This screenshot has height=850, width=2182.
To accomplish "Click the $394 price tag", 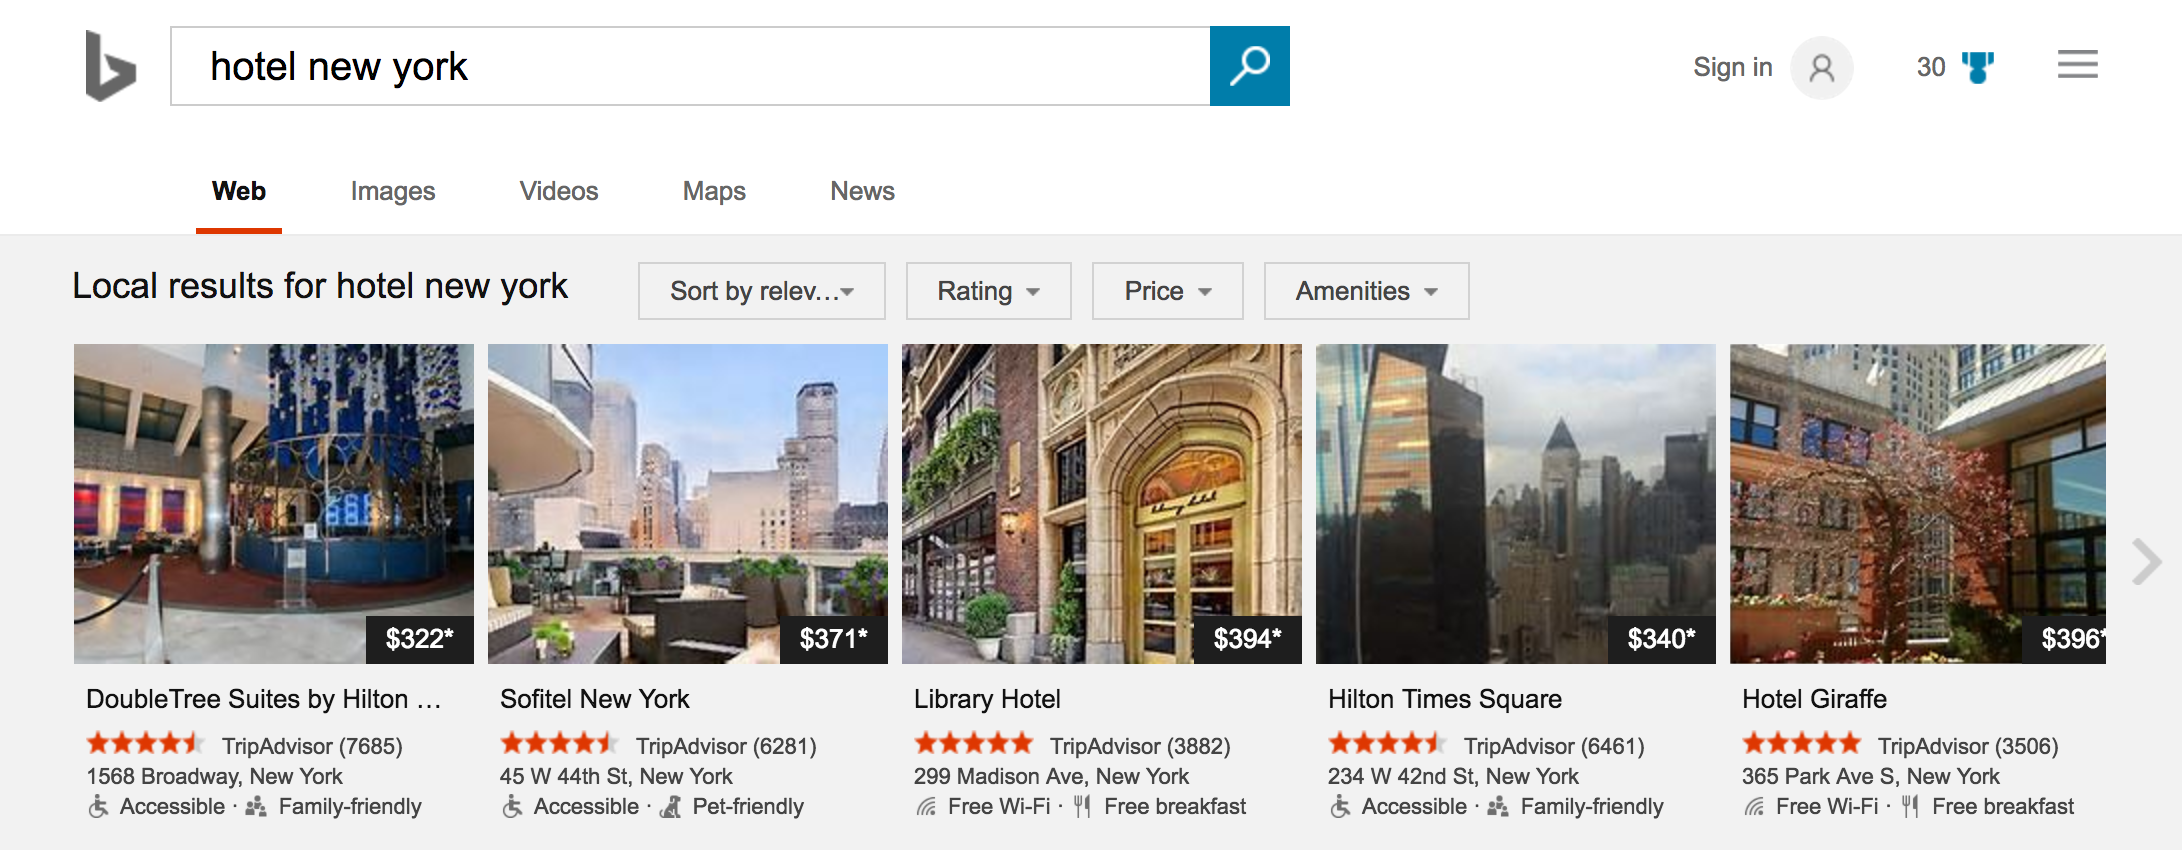I will tap(1248, 639).
